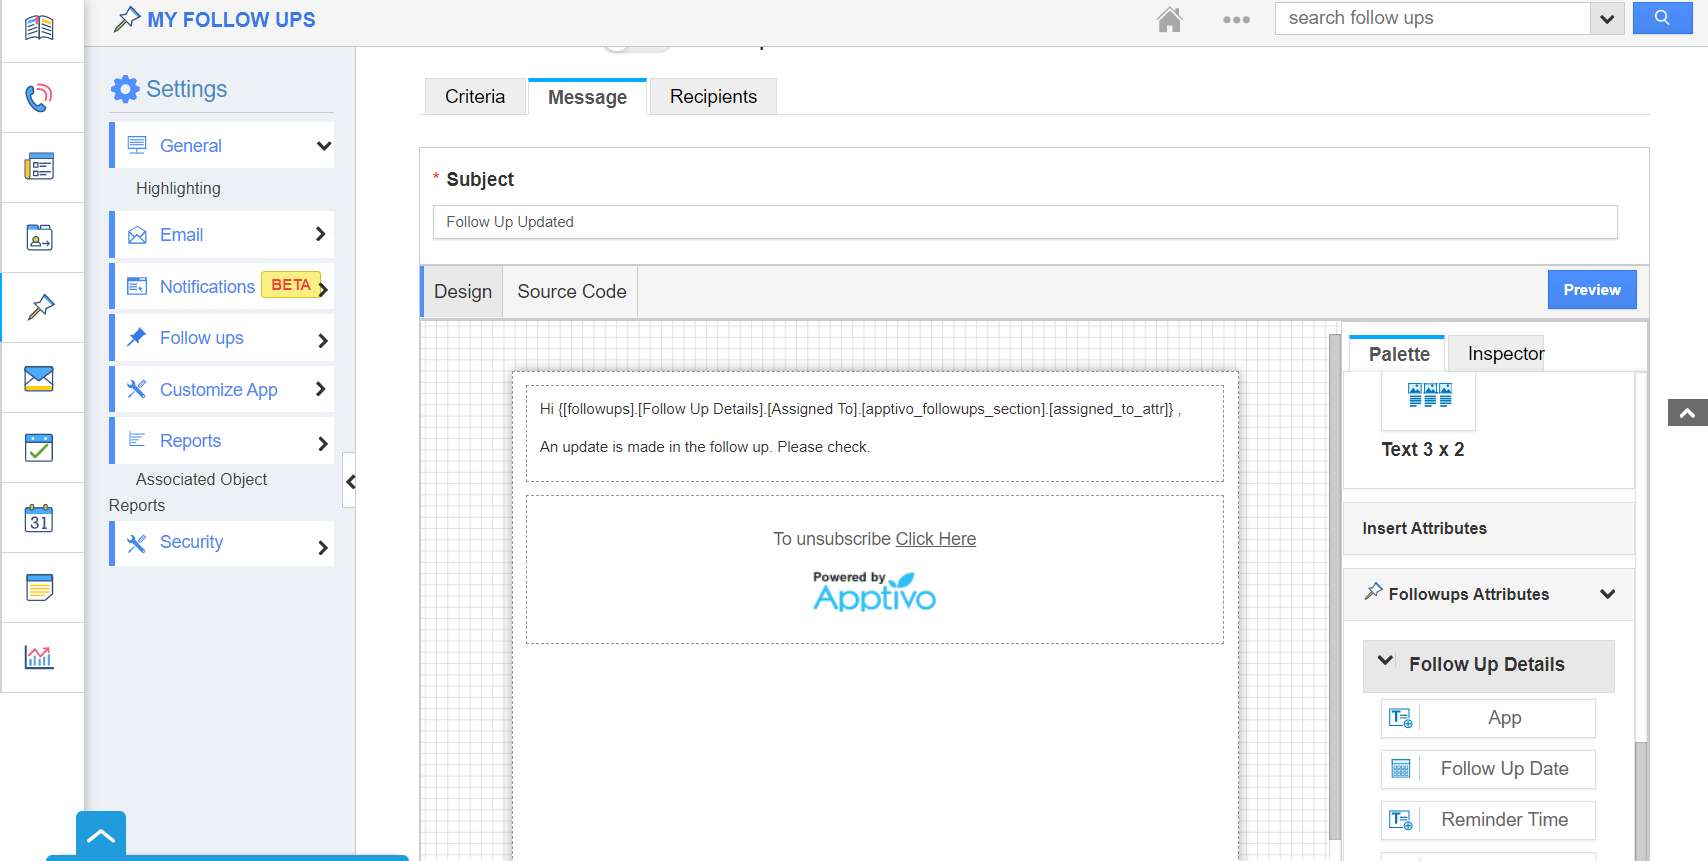Switch to the Recipients tab

(713, 97)
